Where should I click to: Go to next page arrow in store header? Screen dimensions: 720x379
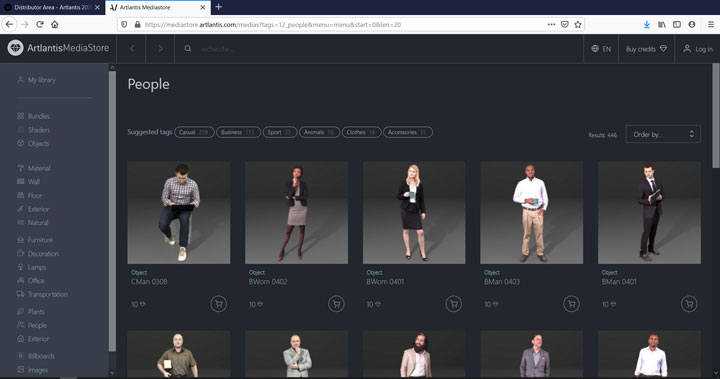[x=160, y=48]
